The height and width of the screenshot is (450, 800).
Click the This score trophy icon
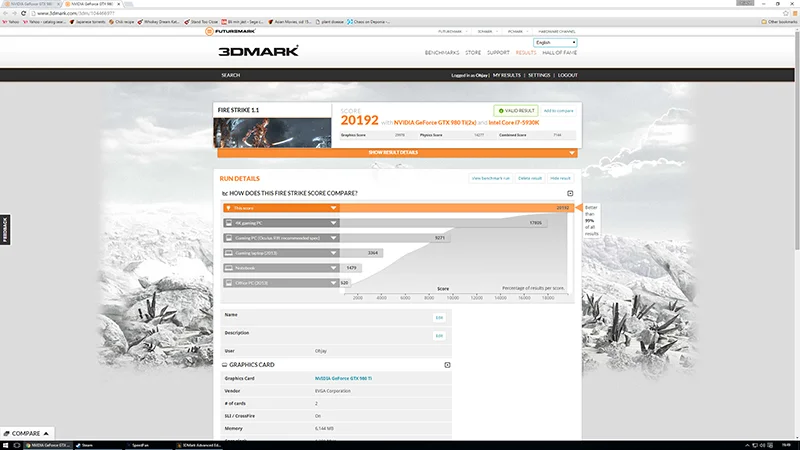pyautogui.click(x=228, y=208)
